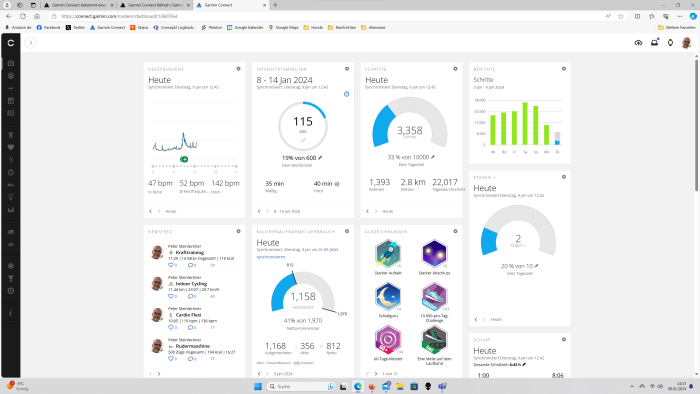Like the Cardio Flexi activity
The height and width of the screenshot is (394, 700).
coord(171,328)
